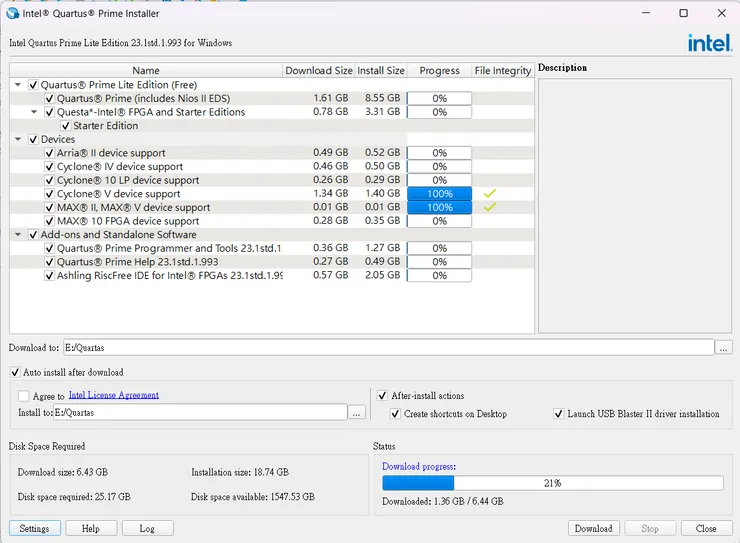This screenshot has width=740, height=543.
Task: Uncheck Quartus Prime Programmer and Tools
Action: pyautogui.click(x=50, y=249)
